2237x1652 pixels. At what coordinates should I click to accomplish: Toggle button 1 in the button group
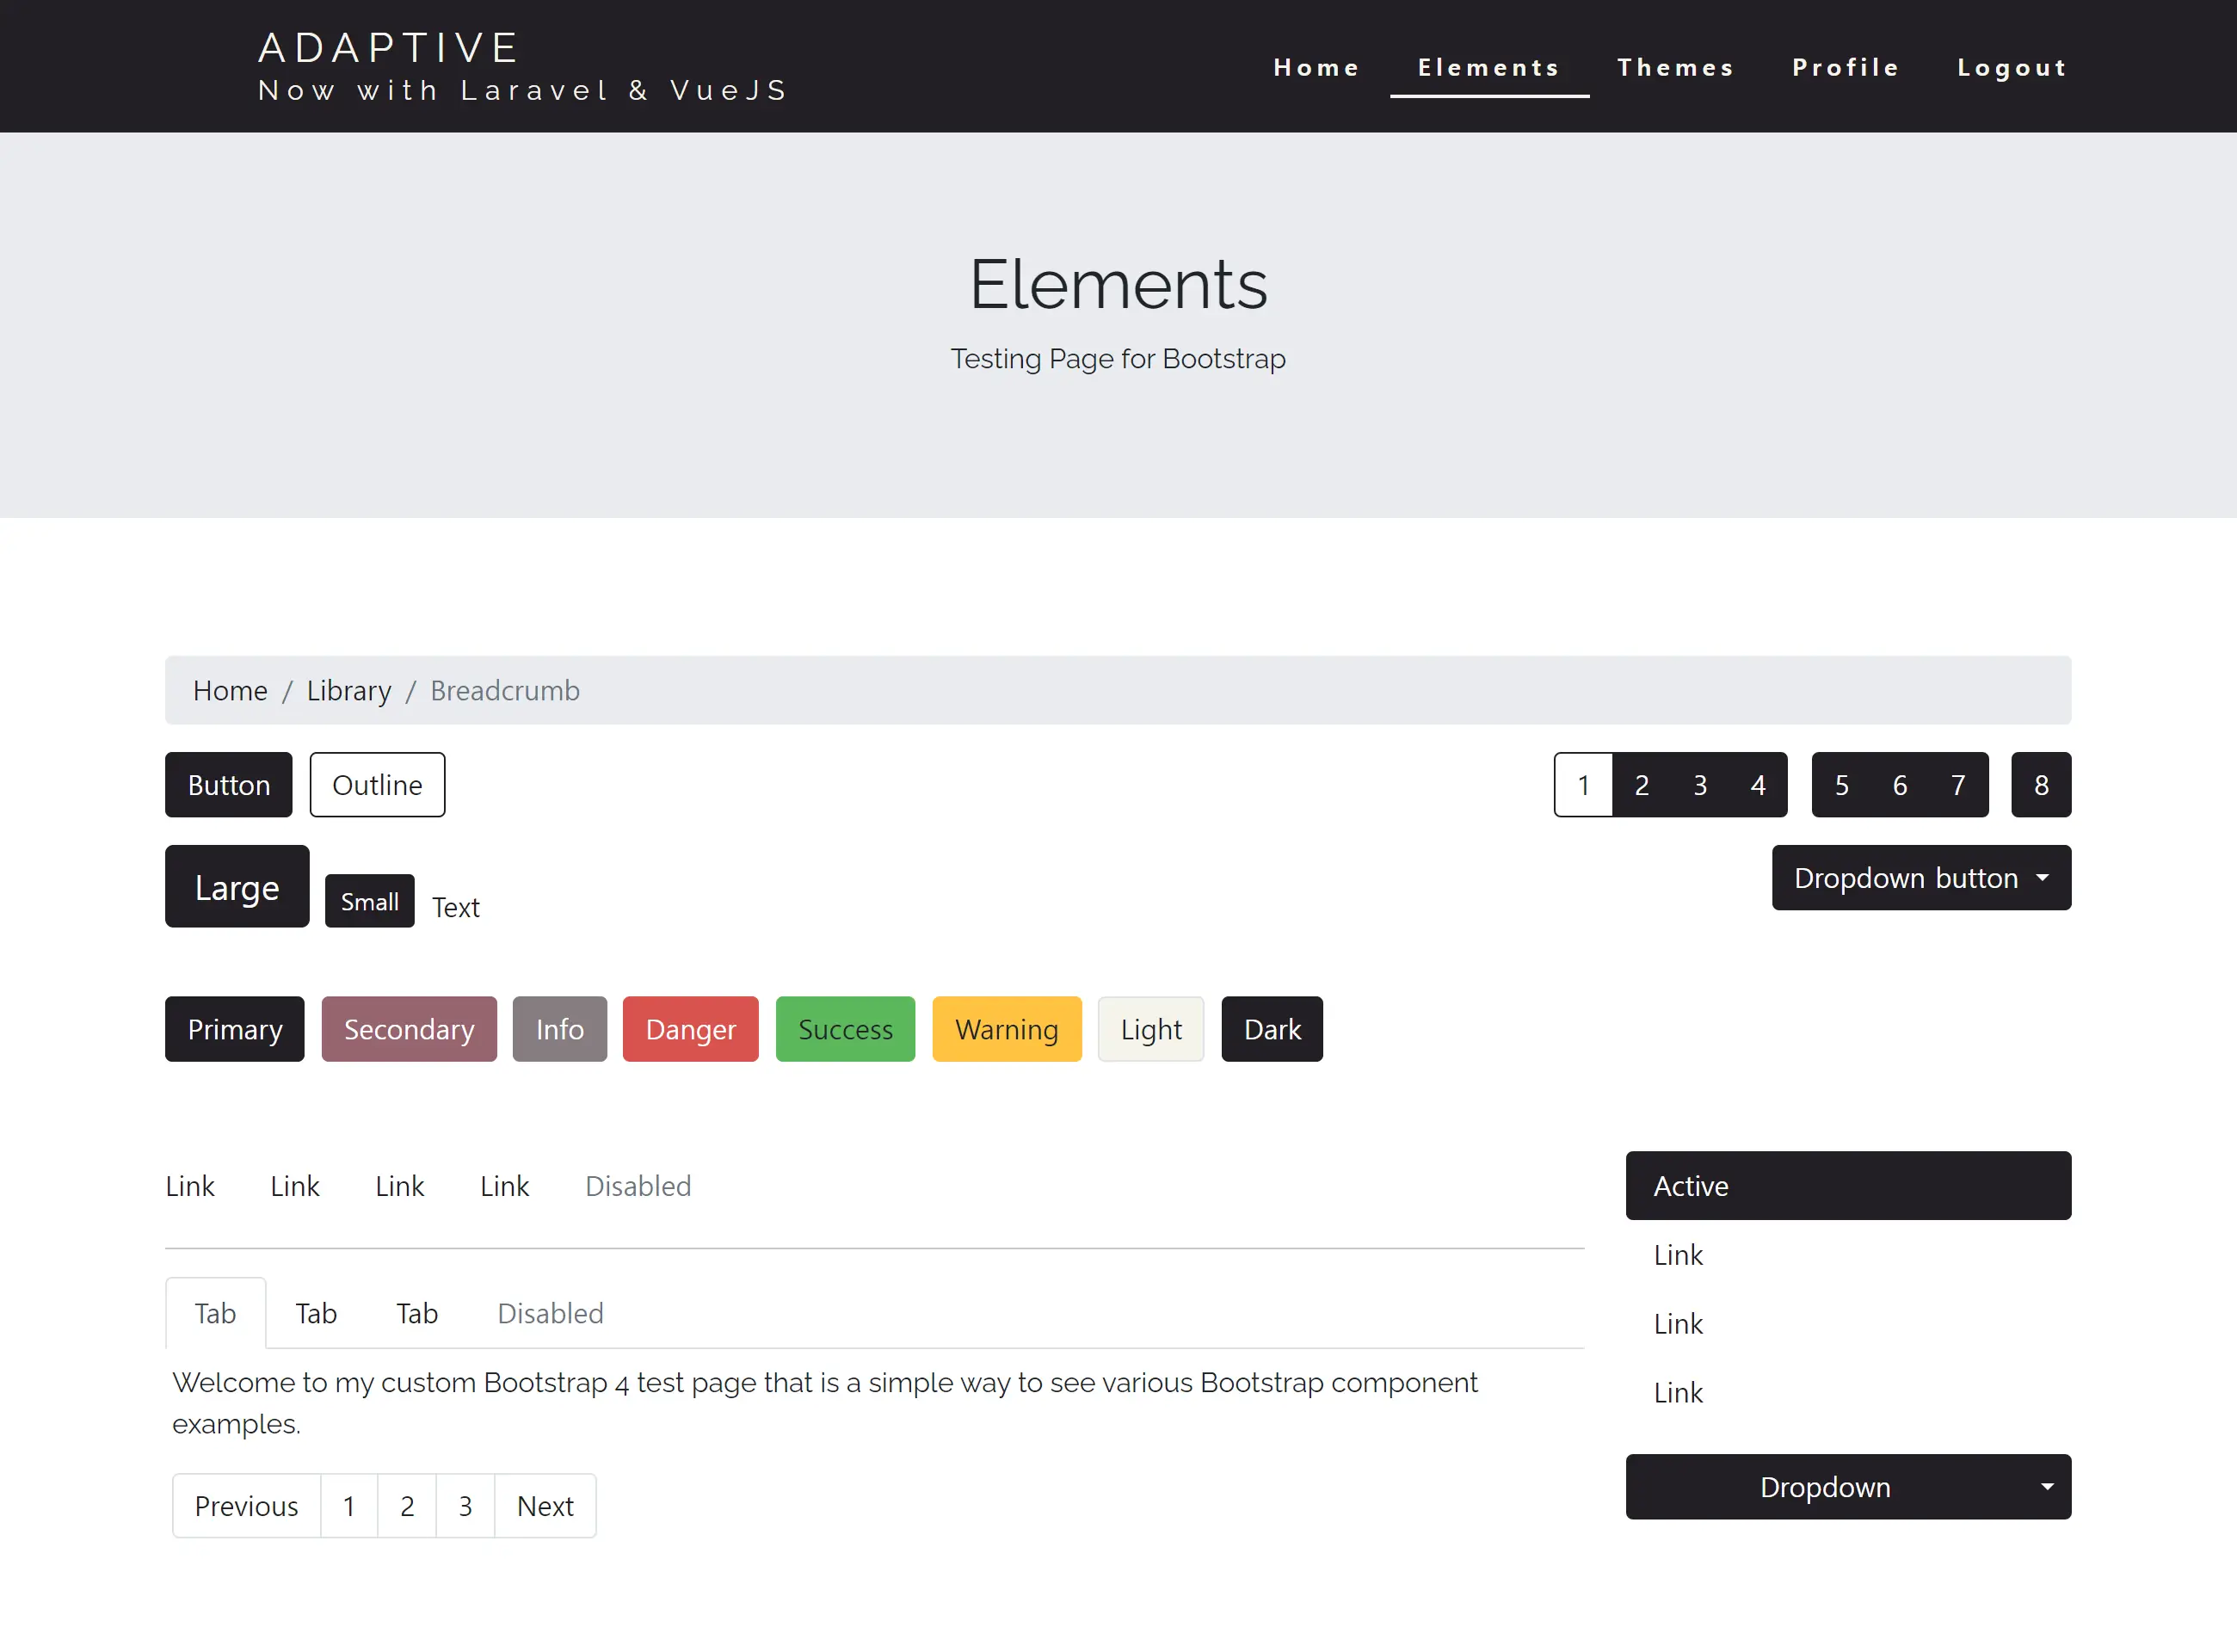1583,785
